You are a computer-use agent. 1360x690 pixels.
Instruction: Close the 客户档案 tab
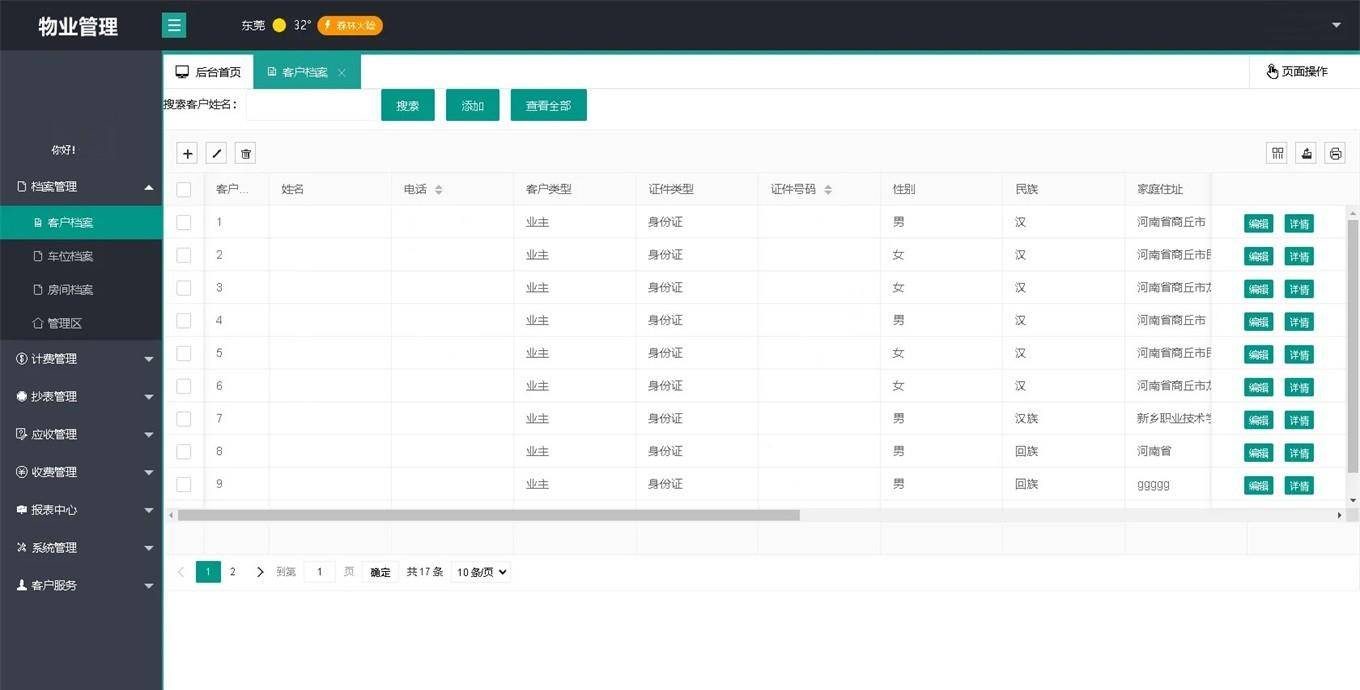(342, 73)
